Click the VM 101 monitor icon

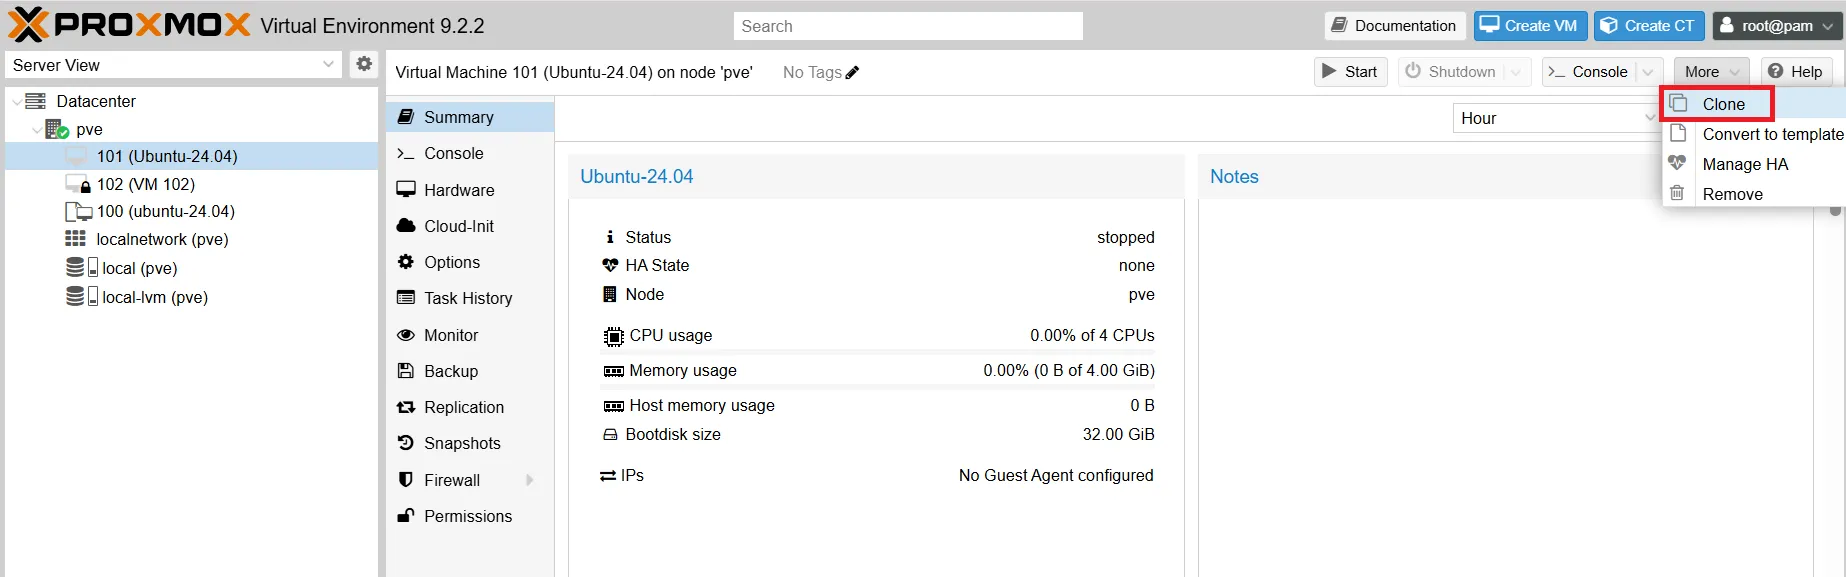tap(77, 156)
